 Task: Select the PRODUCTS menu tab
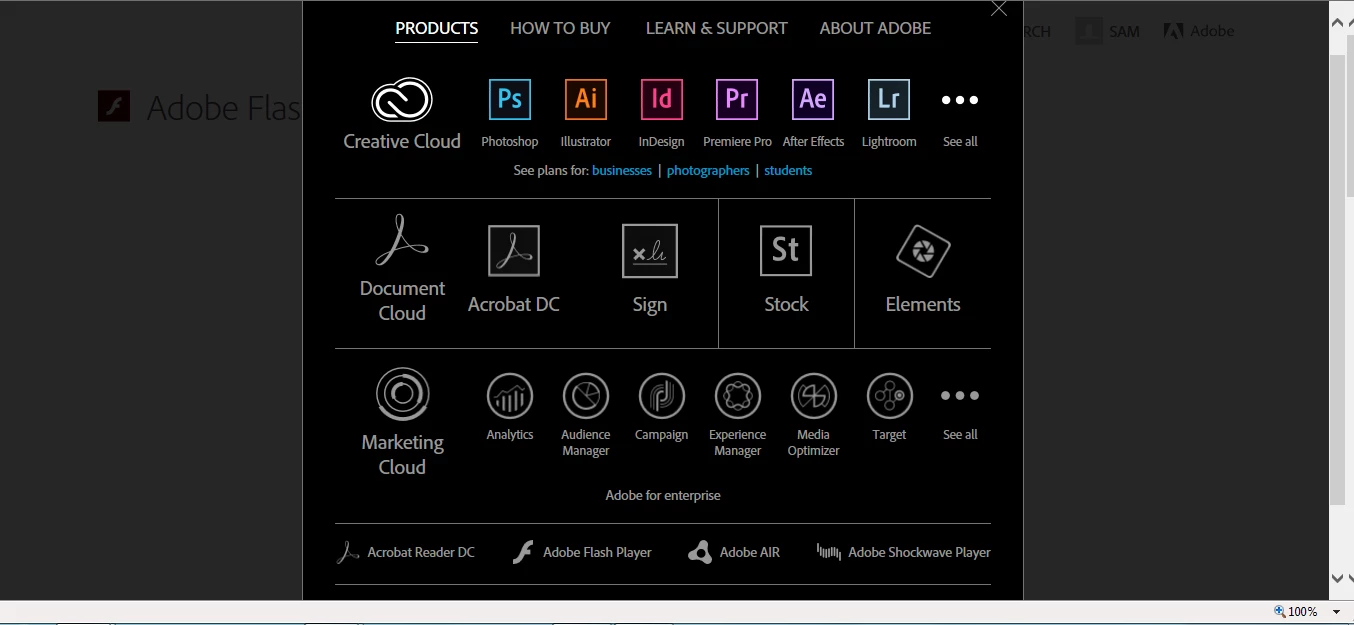[437, 28]
